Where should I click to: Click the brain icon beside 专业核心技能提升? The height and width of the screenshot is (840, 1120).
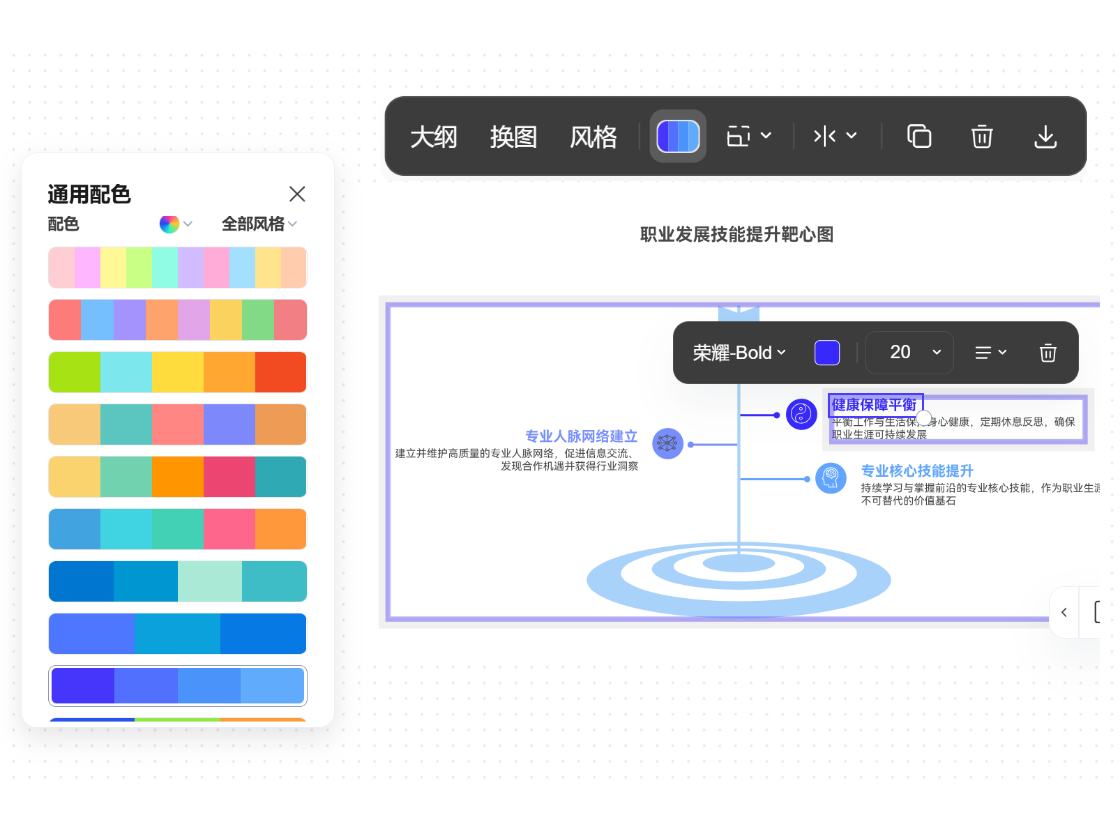click(830, 477)
